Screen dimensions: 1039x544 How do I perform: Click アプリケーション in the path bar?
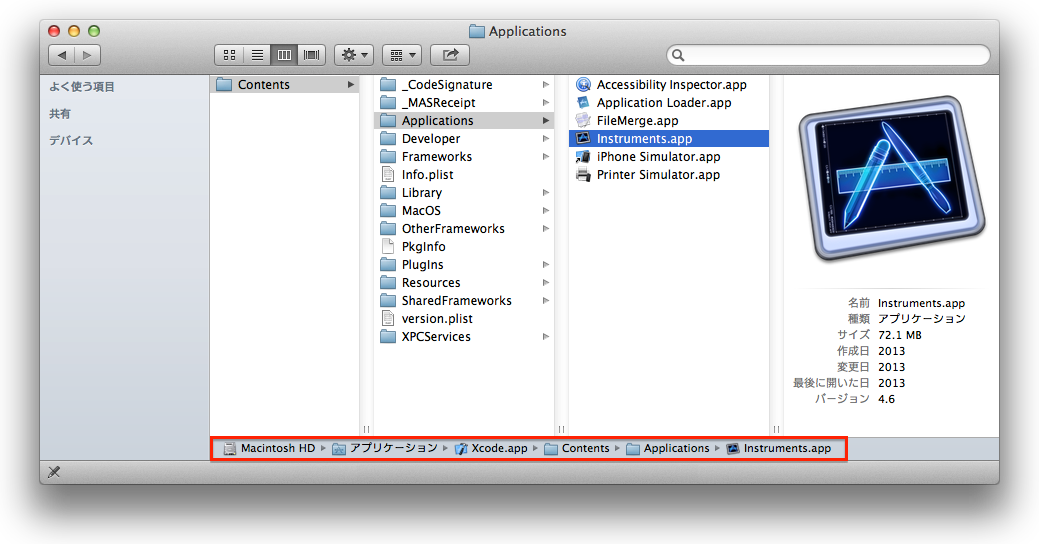click(x=385, y=449)
